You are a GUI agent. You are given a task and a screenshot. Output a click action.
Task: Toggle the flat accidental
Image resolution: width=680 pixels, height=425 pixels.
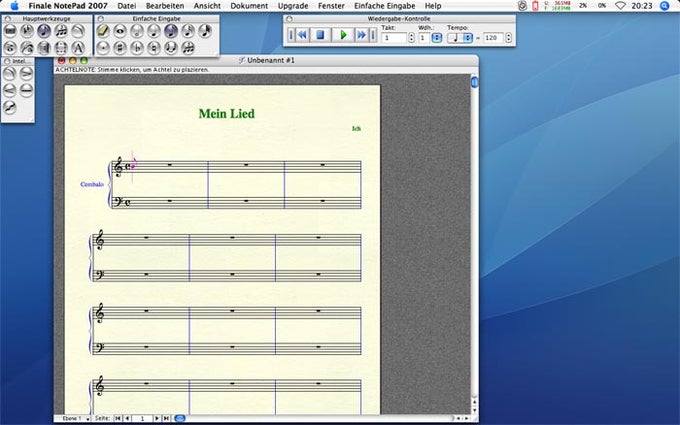click(x=137, y=48)
